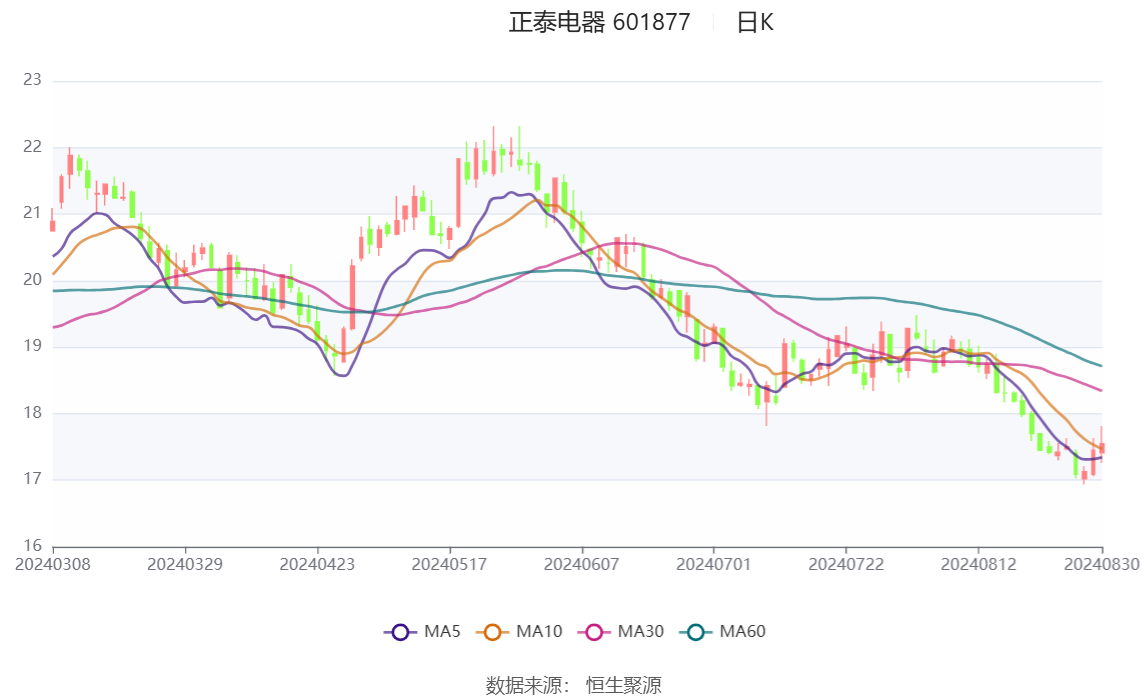Click the 20240423 date axis label
Screen dimensions: 1147x699
[x=317, y=564]
